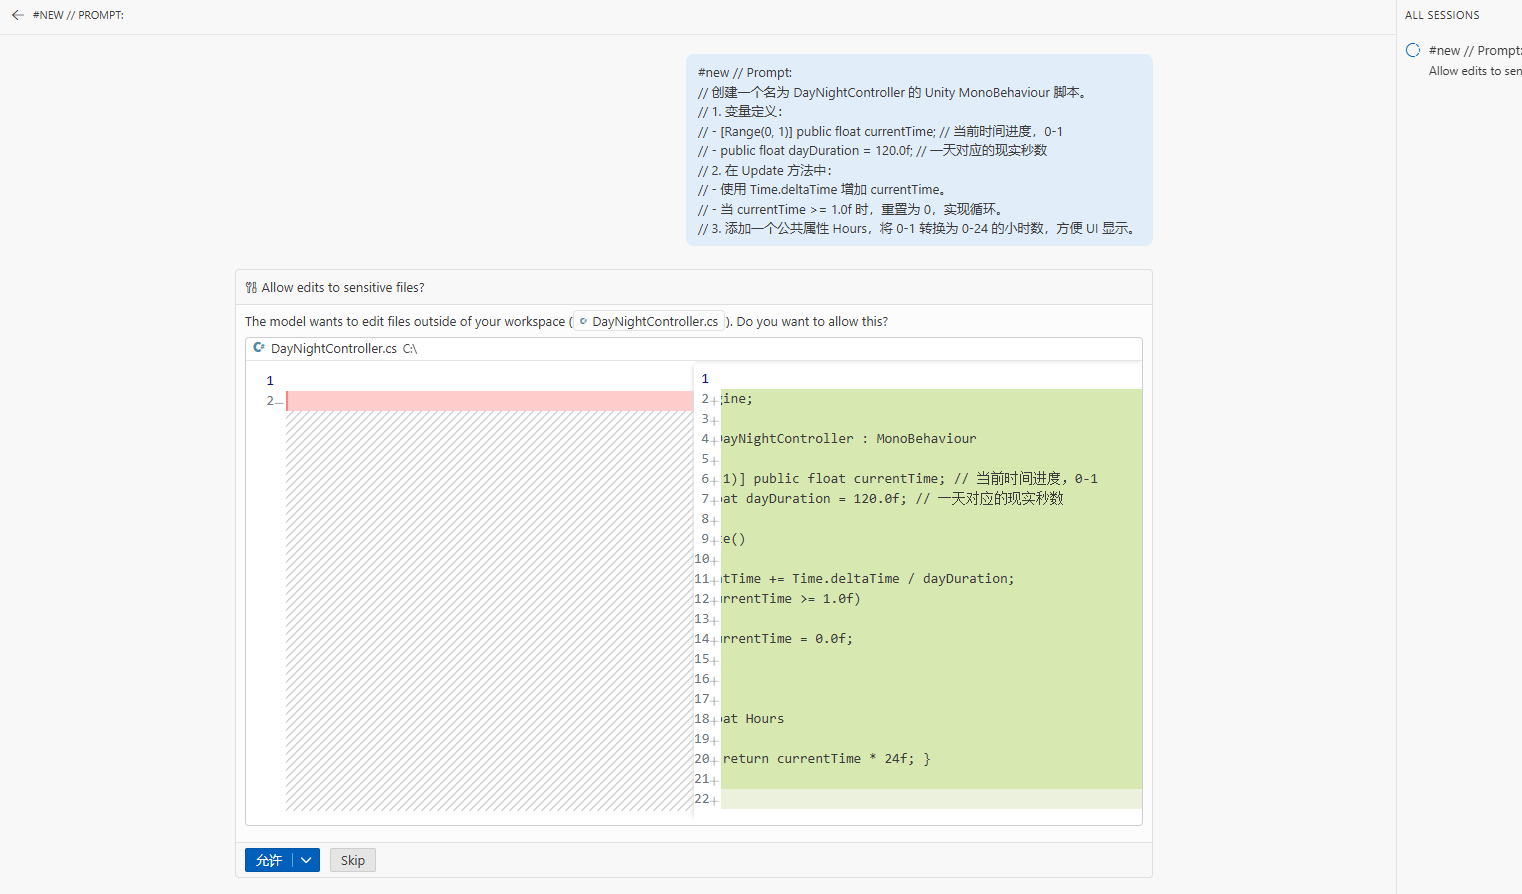The height and width of the screenshot is (894, 1522).
Task: Click the C# icon in diff file header
Action: click(x=259, y=348)
